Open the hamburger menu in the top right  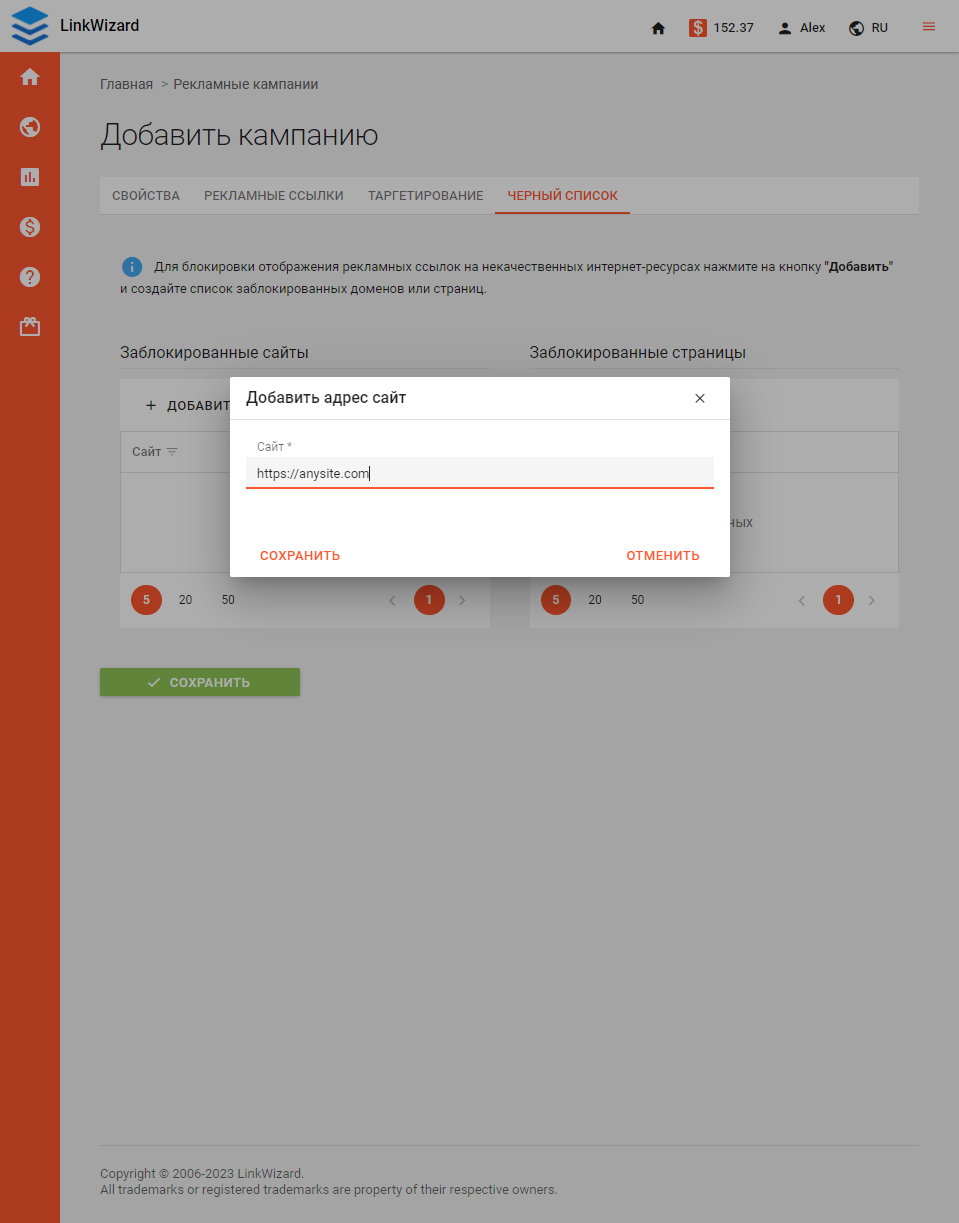tap(927, 27)
